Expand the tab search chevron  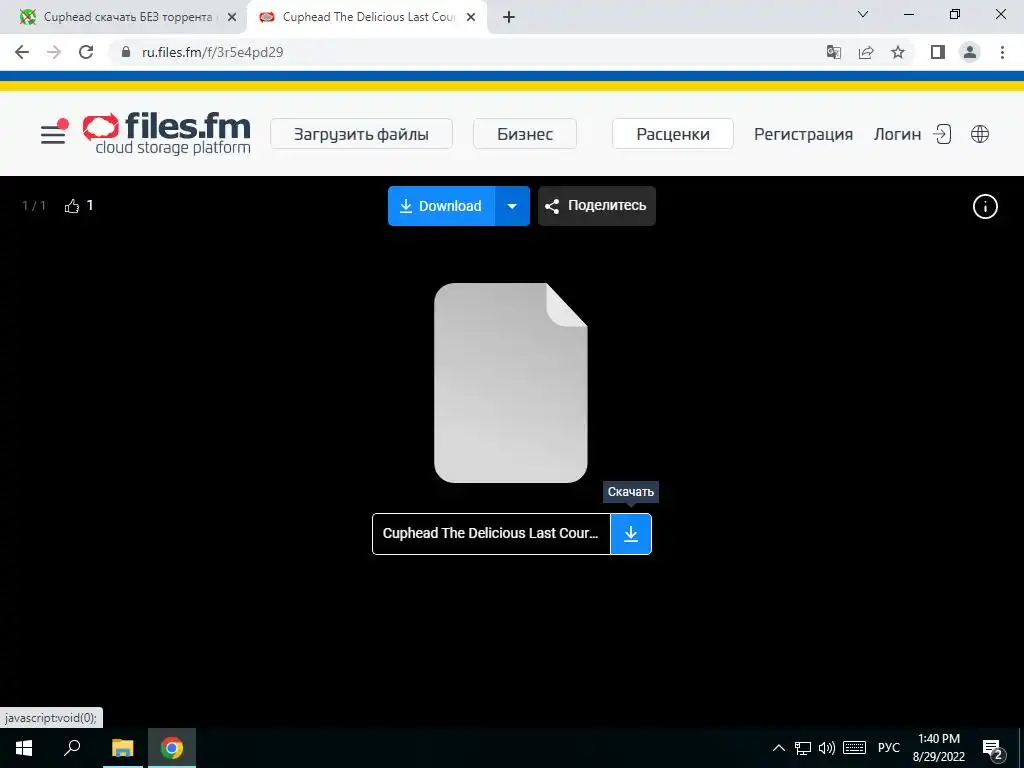tap(863, 14)
